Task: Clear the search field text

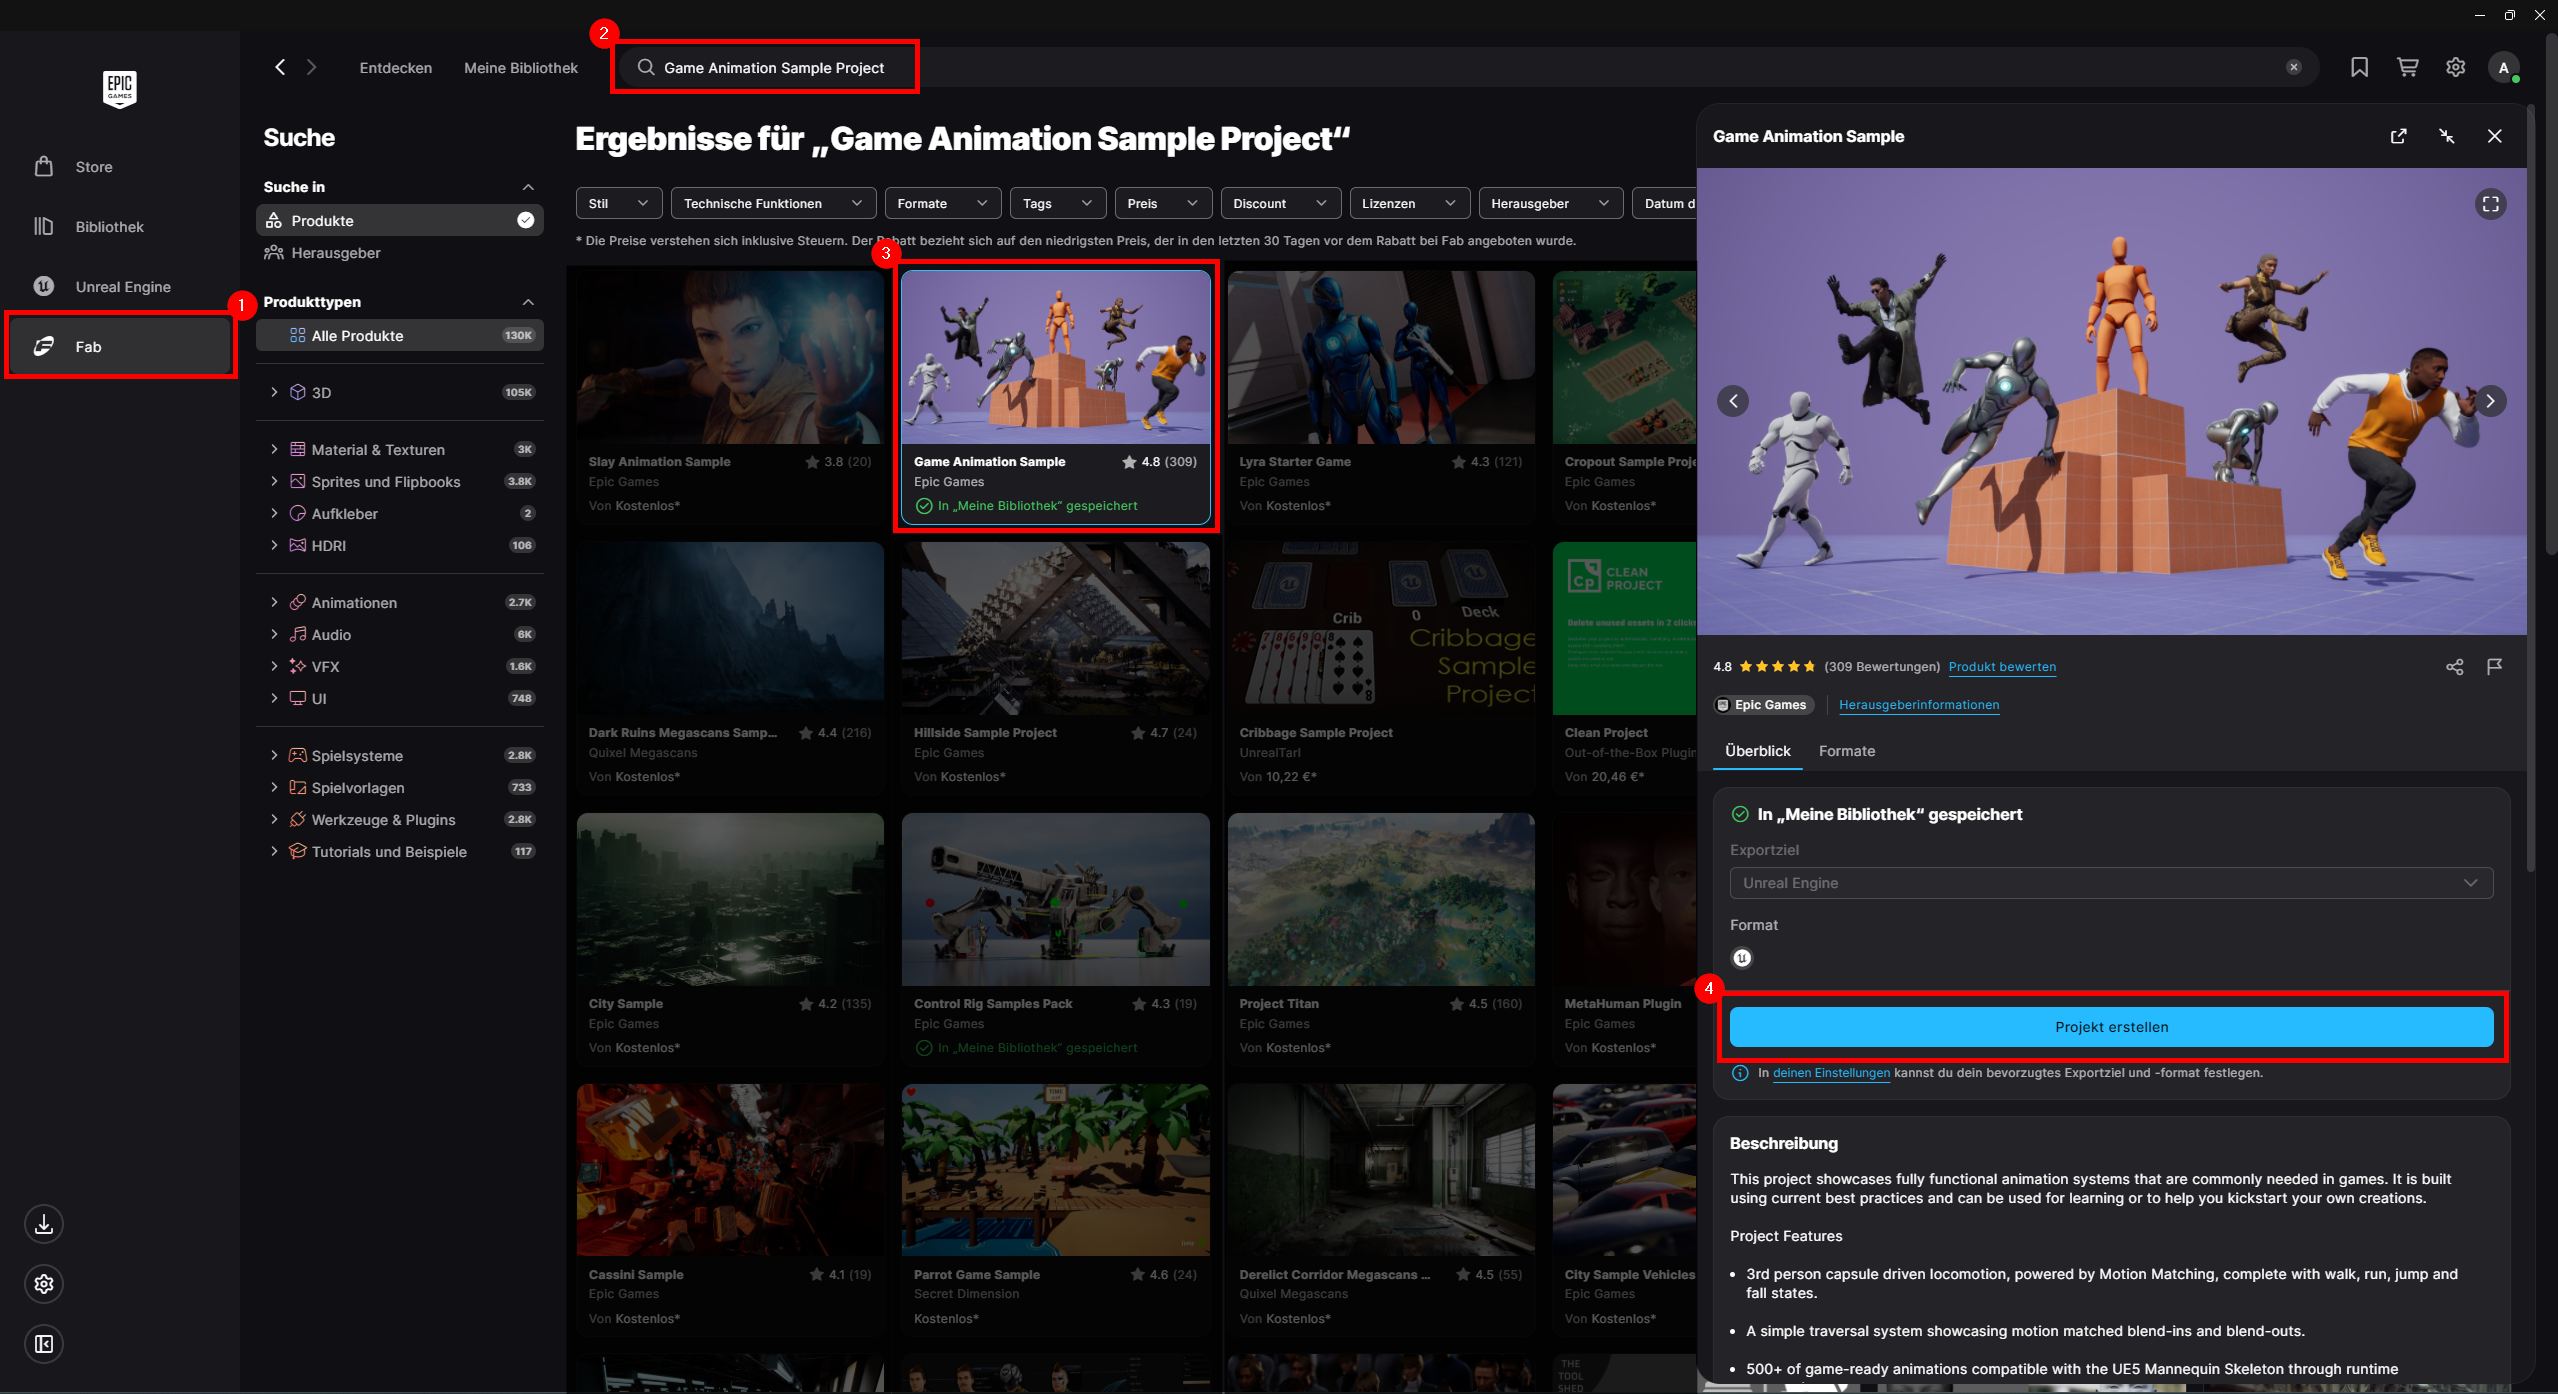Action: 2294,67
